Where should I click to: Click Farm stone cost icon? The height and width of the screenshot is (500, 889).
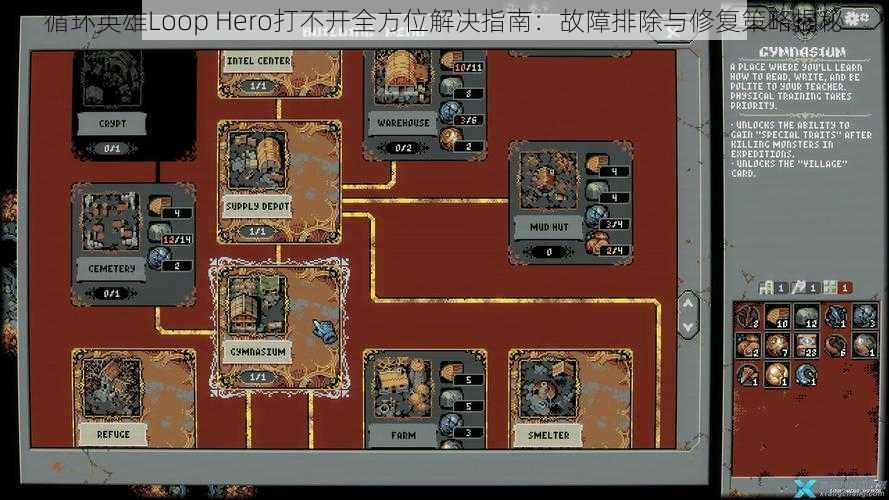point(451,399)
